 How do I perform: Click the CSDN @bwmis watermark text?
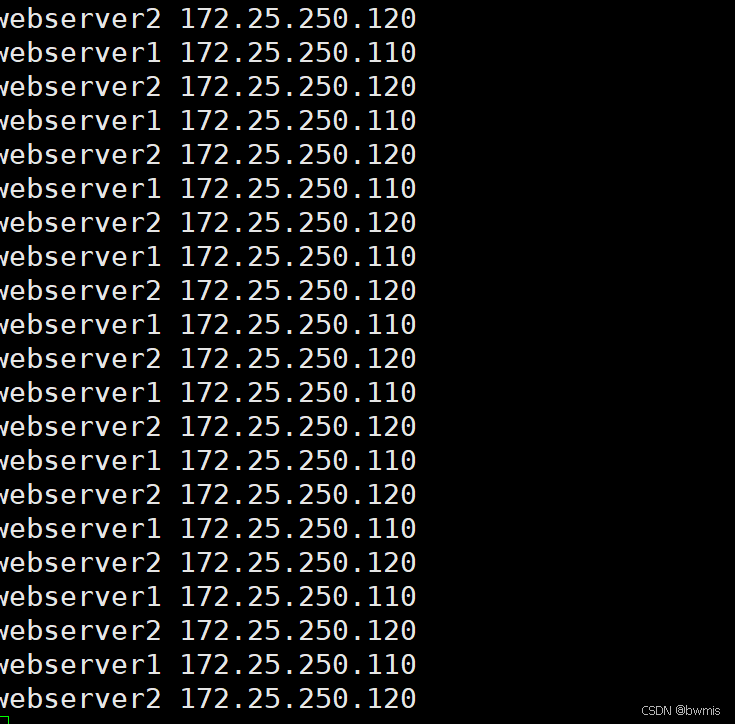coord(680,711)
